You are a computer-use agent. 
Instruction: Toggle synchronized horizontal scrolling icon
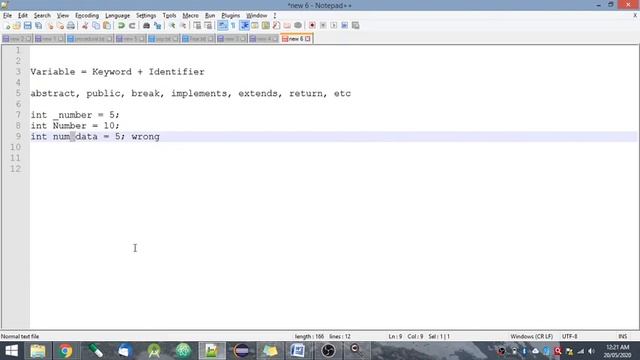point(208,26)
